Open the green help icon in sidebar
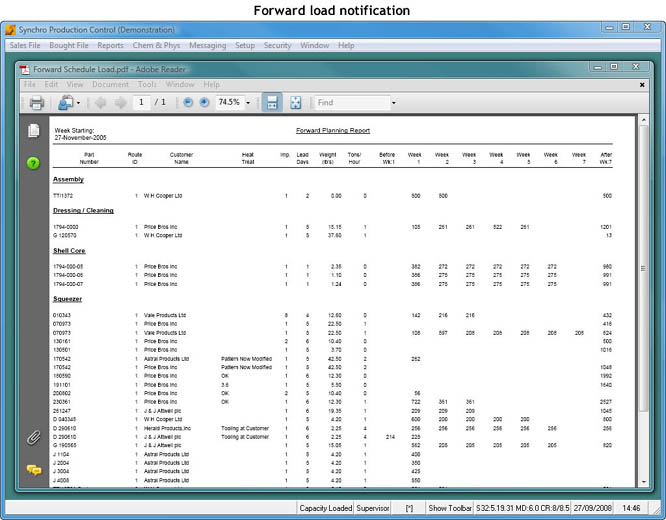 pyautogui.click(x=33, y=163)
